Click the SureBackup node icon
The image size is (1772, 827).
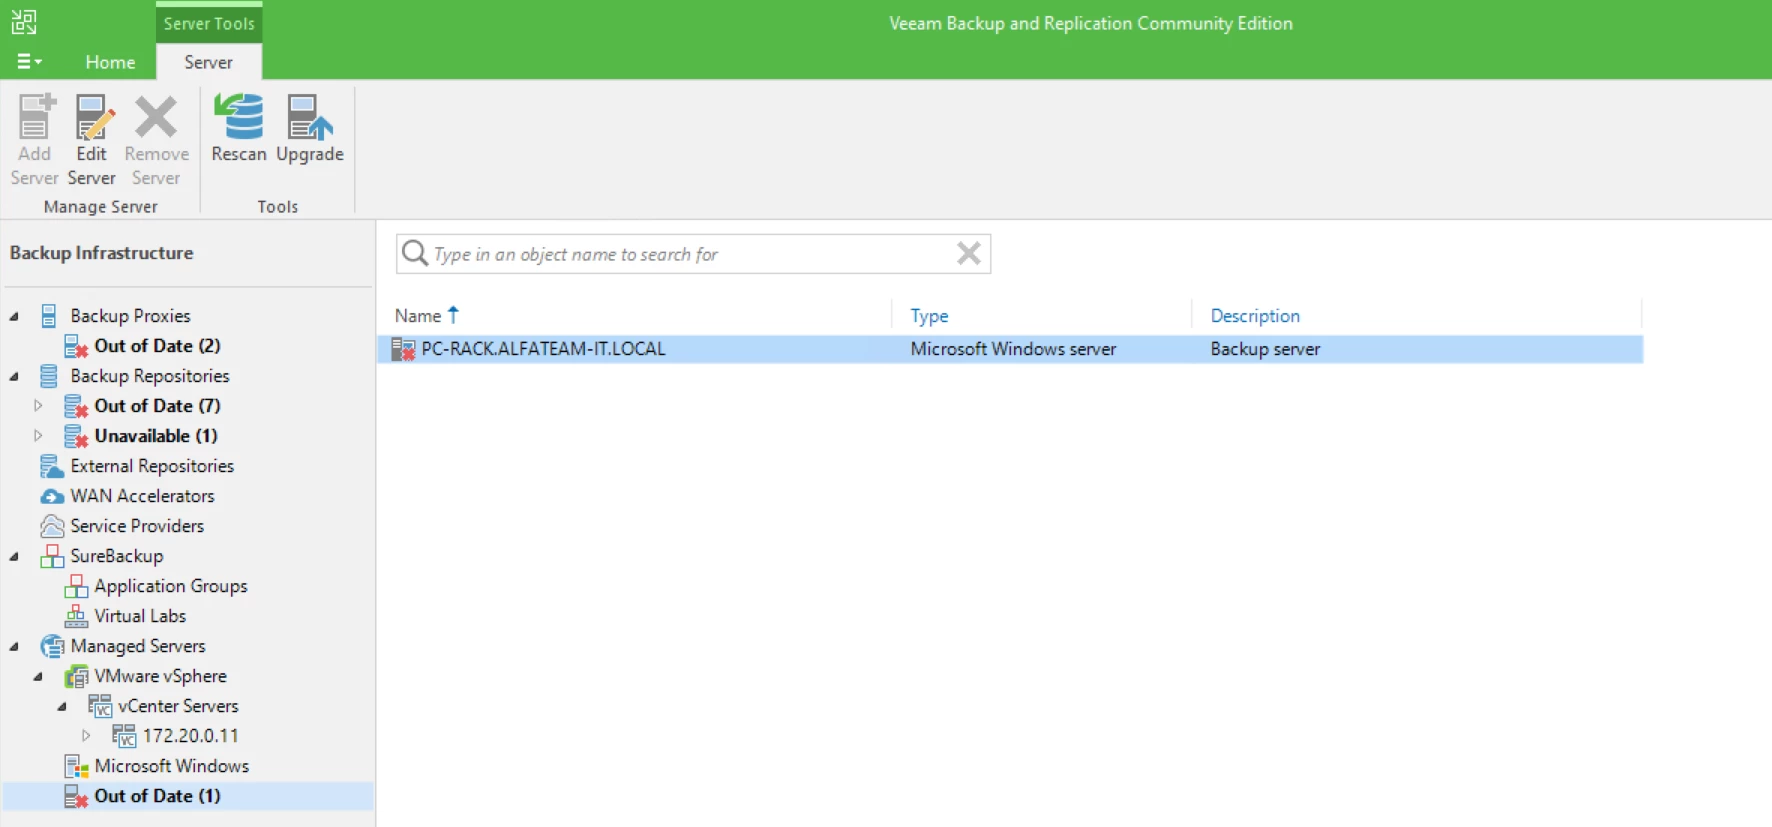[52, 556]
